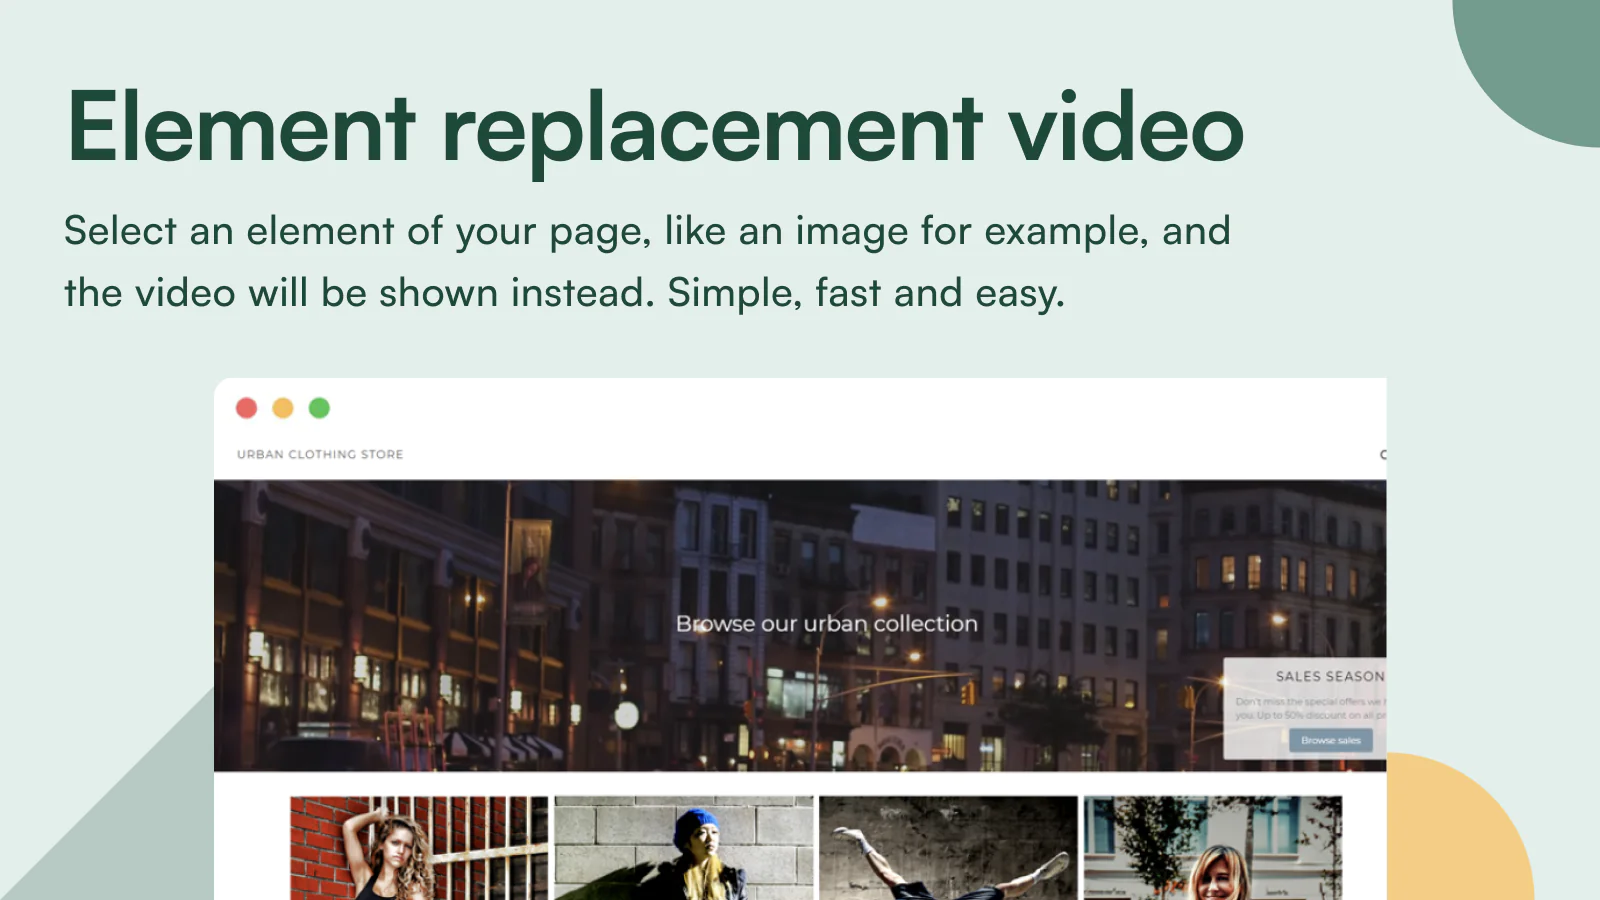This screenshot has height=900, width=1600.
Task: Click the red close dot
Action: [x=246, y=408]
